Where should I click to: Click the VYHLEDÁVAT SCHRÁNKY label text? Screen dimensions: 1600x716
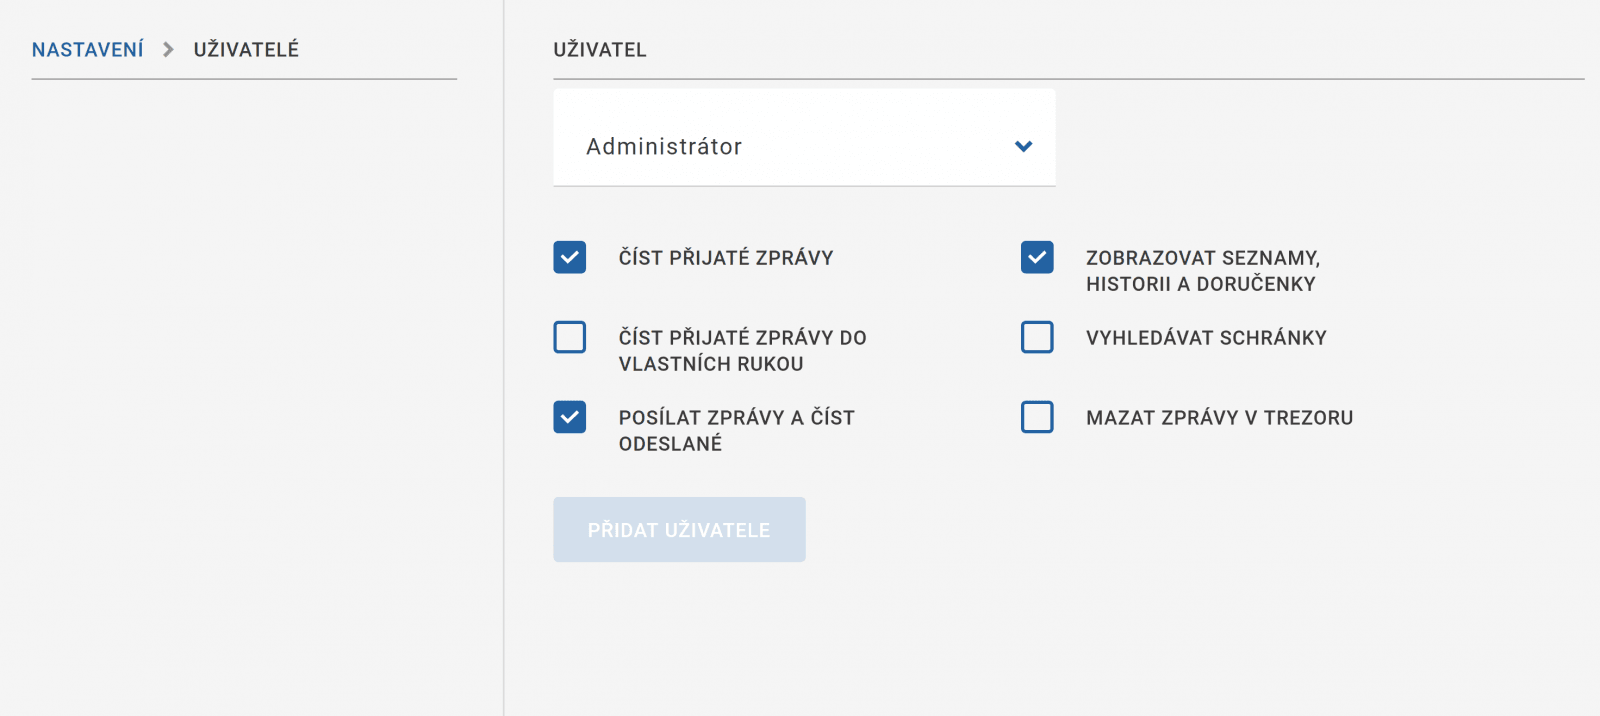click(1206, 338)
